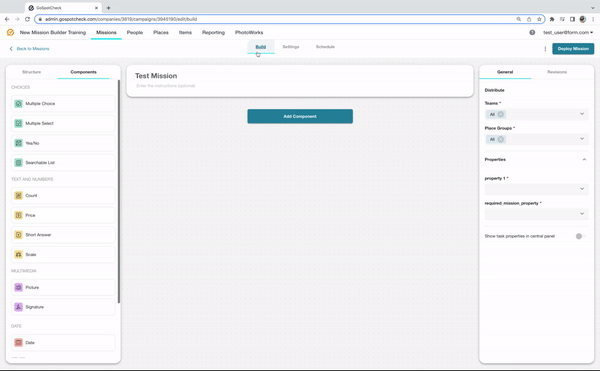Screen dimensions: 600x371
Task: Open the browser tab search chevron
Action: (x=593, y=8)
